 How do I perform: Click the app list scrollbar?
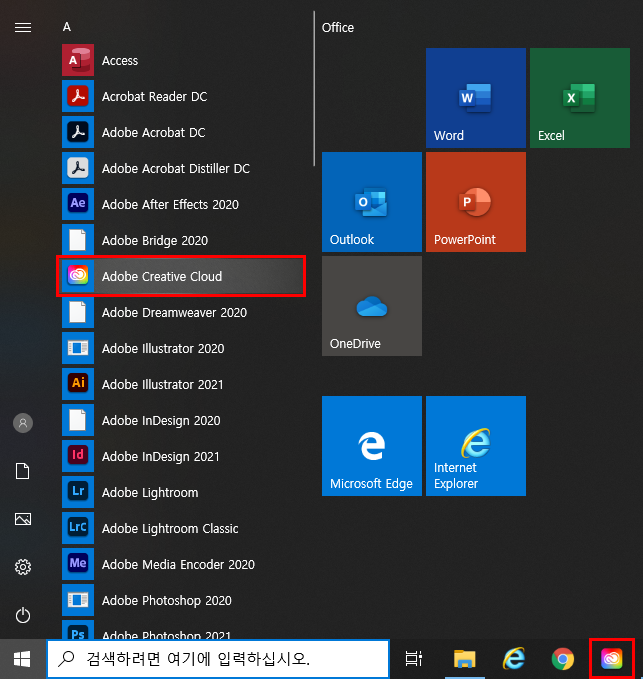point(314,89)
